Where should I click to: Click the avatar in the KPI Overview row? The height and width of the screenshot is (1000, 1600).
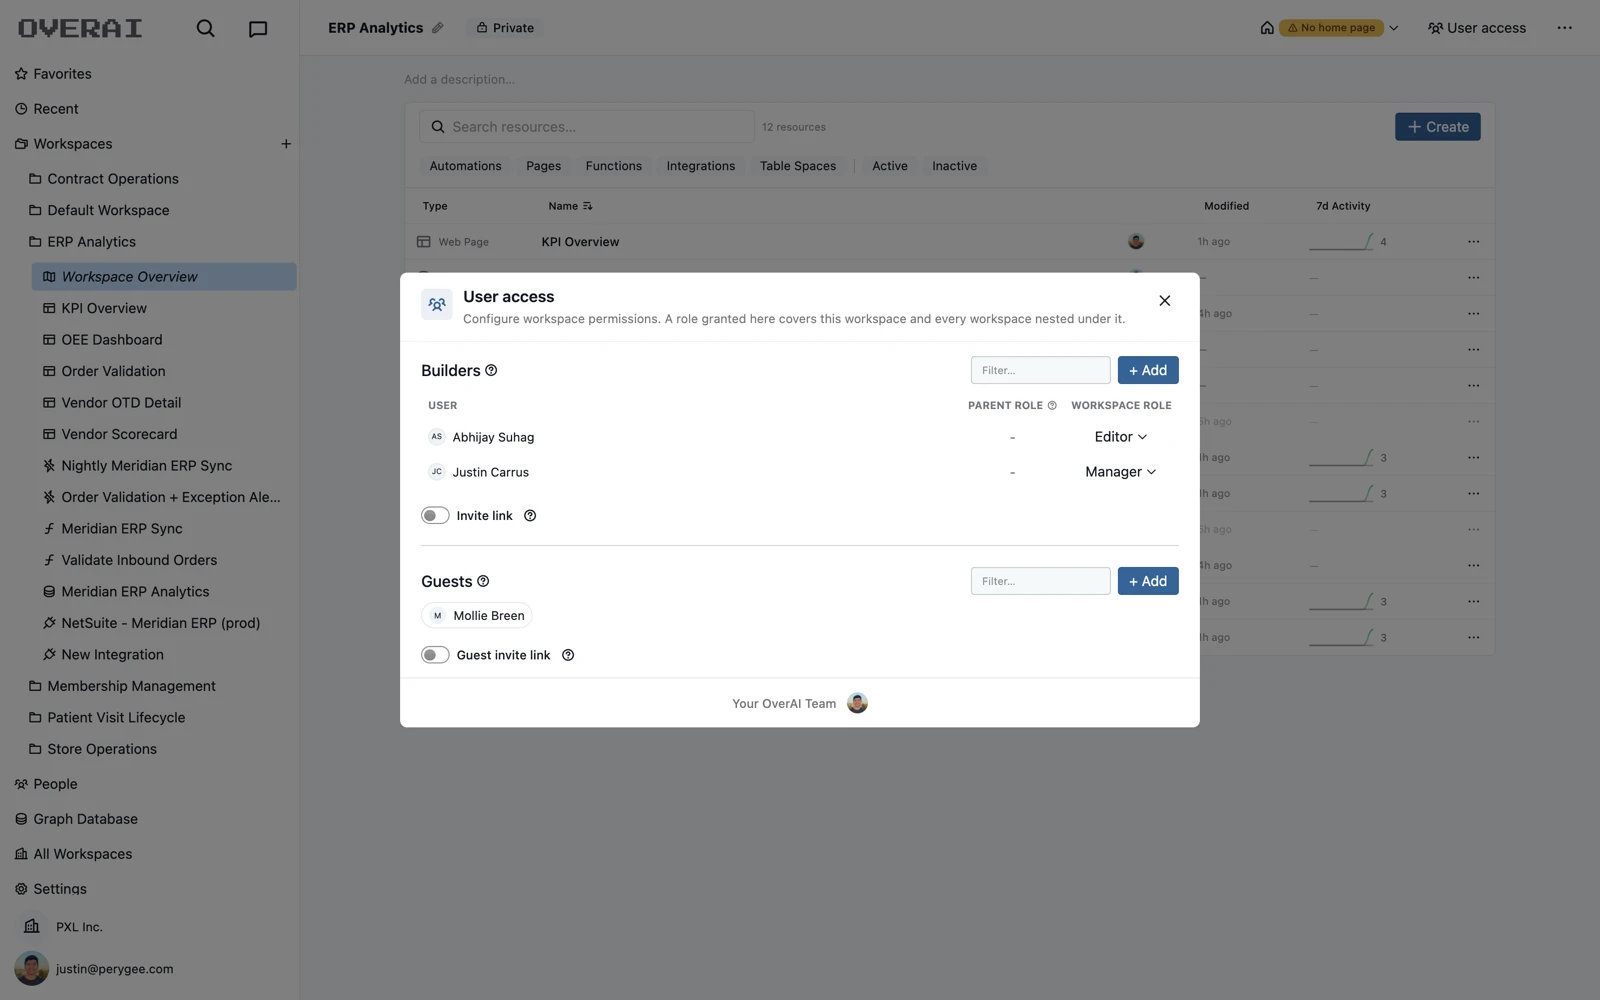1136,242
